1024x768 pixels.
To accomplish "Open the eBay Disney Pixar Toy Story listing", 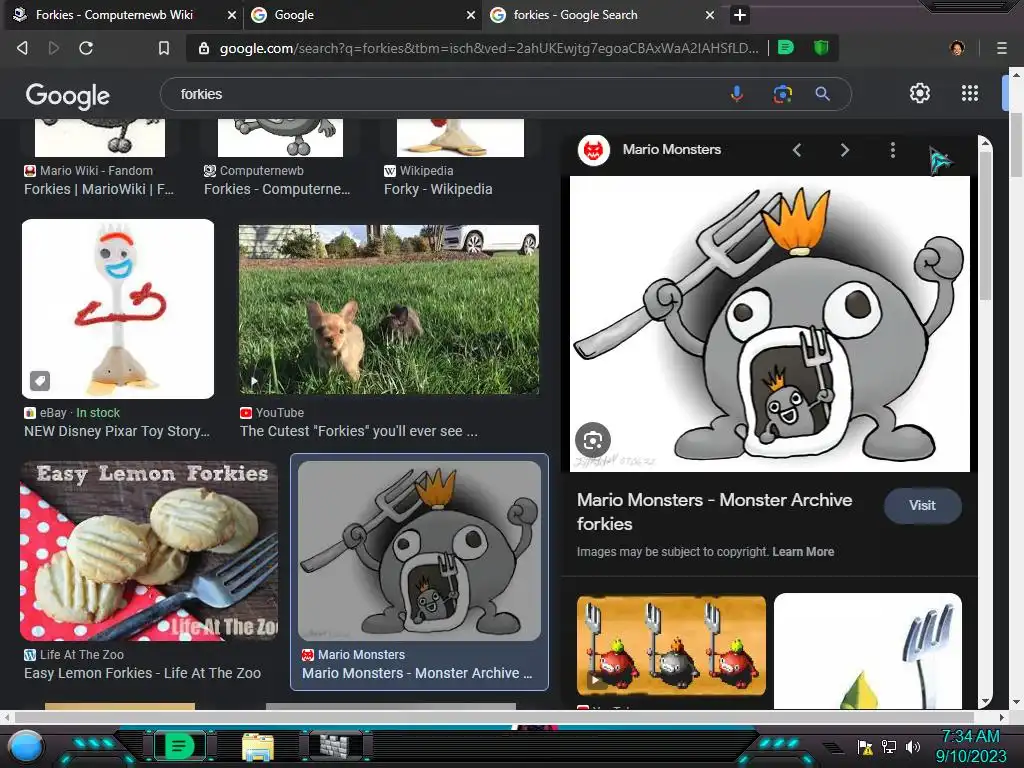I will click(x=117, y=432).
